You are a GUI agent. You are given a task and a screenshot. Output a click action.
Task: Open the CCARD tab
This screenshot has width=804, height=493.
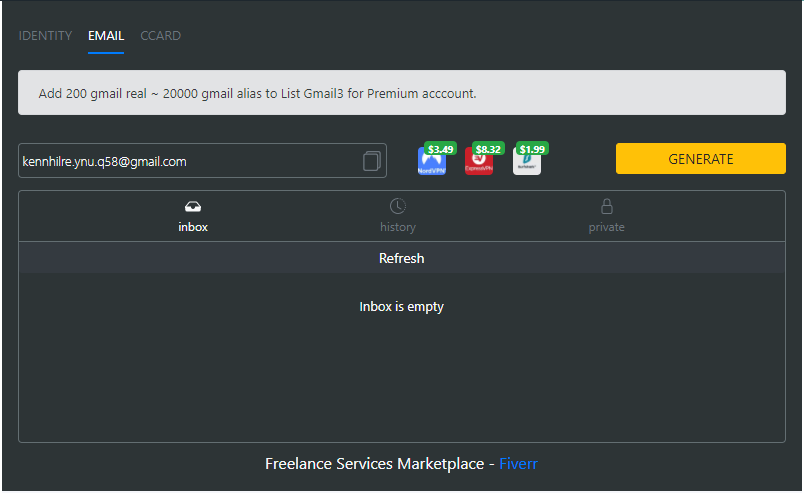[160, 36]
